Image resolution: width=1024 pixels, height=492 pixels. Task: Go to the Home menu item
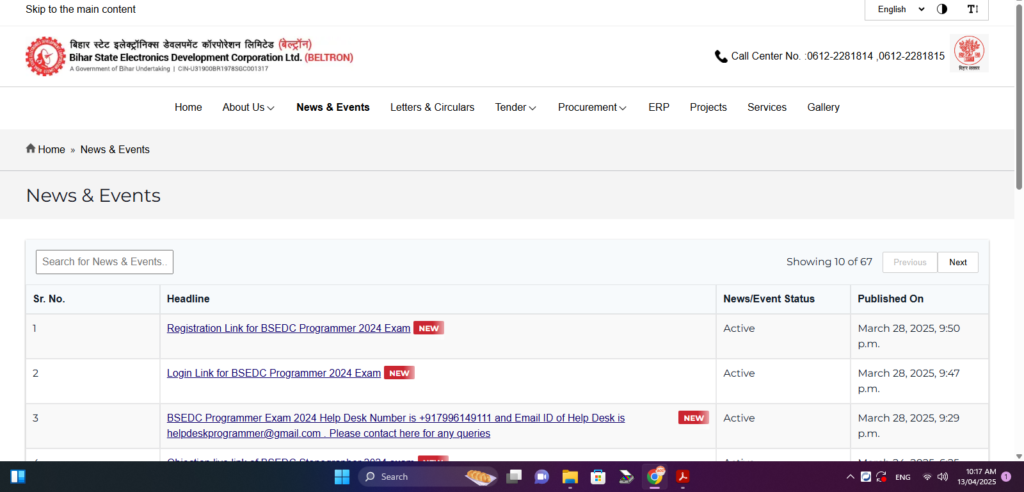click(x=188, y=107)
